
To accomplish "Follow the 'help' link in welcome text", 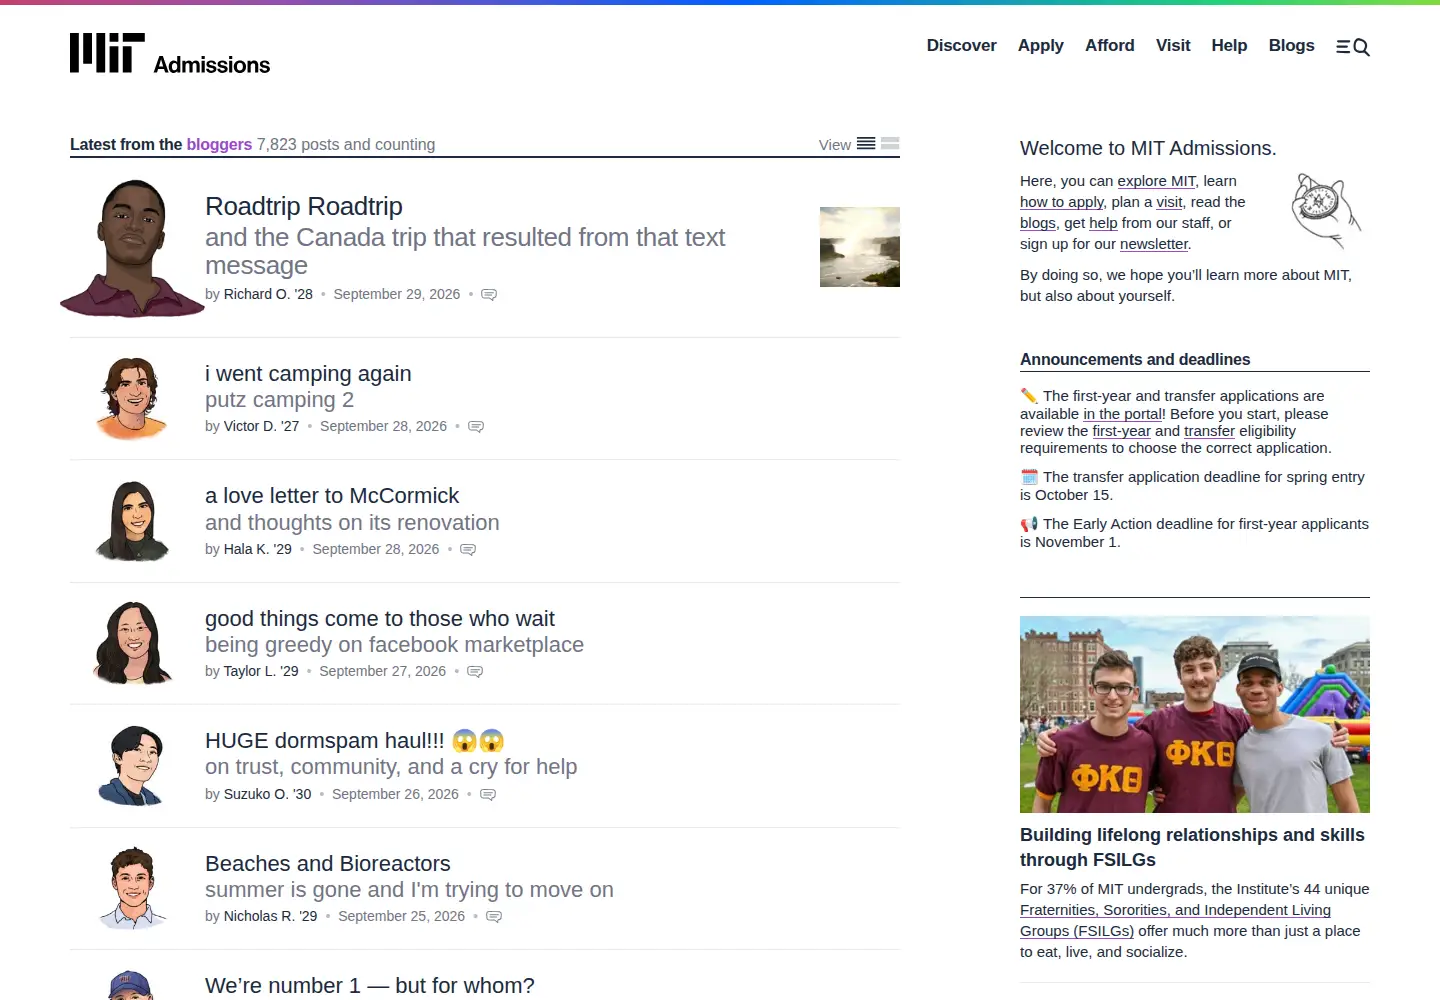I will 1103,223.
